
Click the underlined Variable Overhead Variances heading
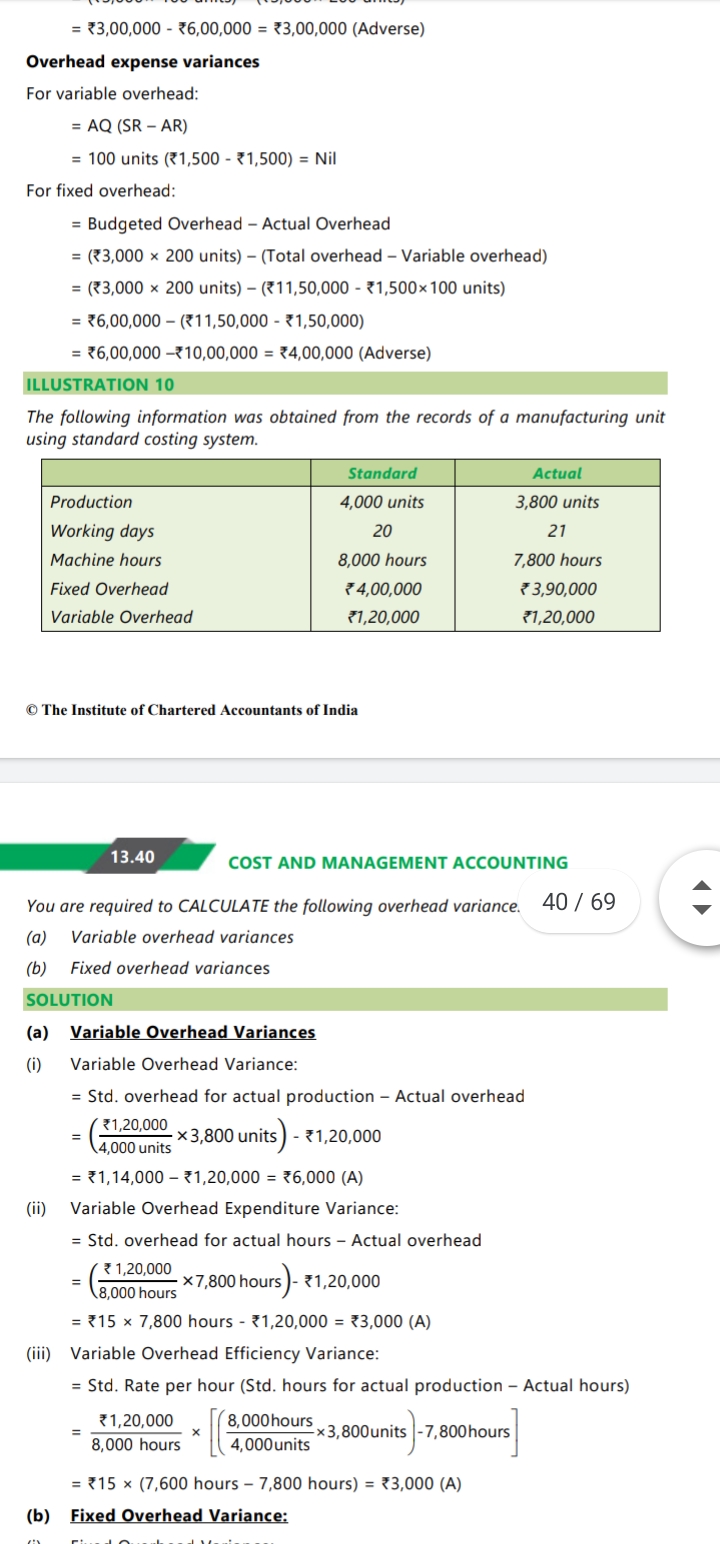[x=193, y=1032]
